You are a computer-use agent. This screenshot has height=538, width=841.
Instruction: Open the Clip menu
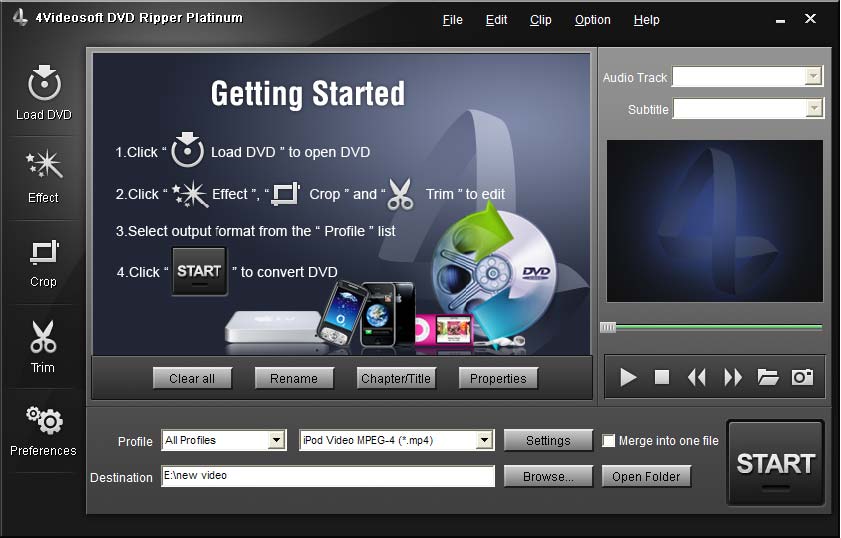click(540, 20)
